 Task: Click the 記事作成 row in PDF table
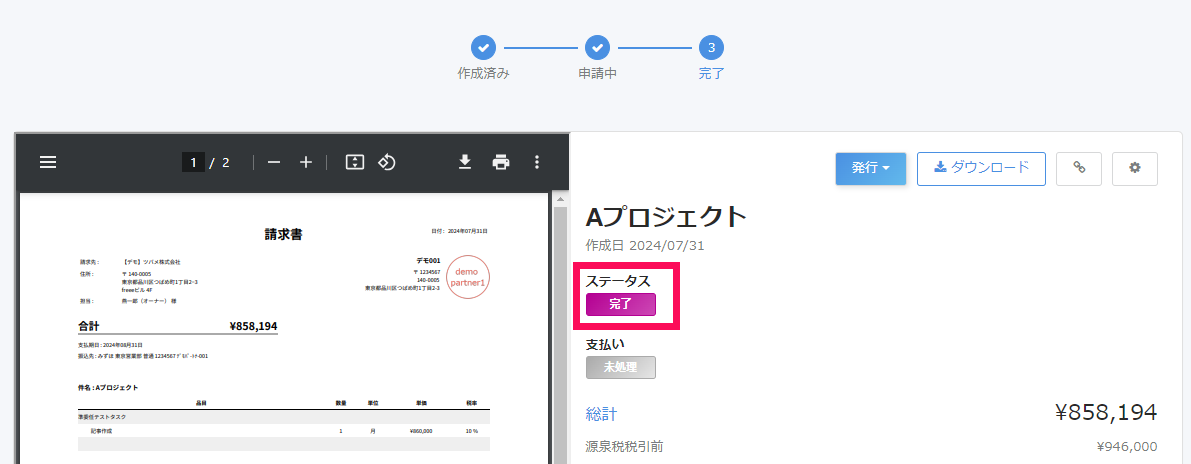(283, 431)
